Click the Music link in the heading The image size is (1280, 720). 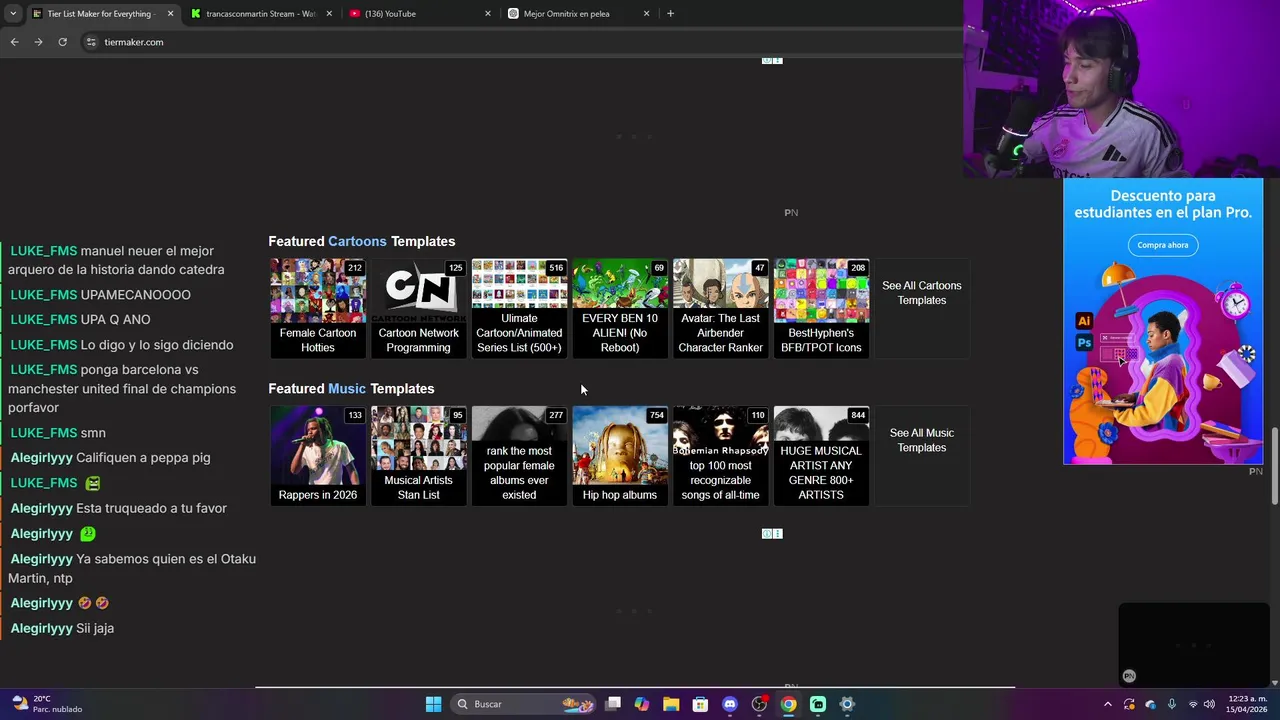347,388
